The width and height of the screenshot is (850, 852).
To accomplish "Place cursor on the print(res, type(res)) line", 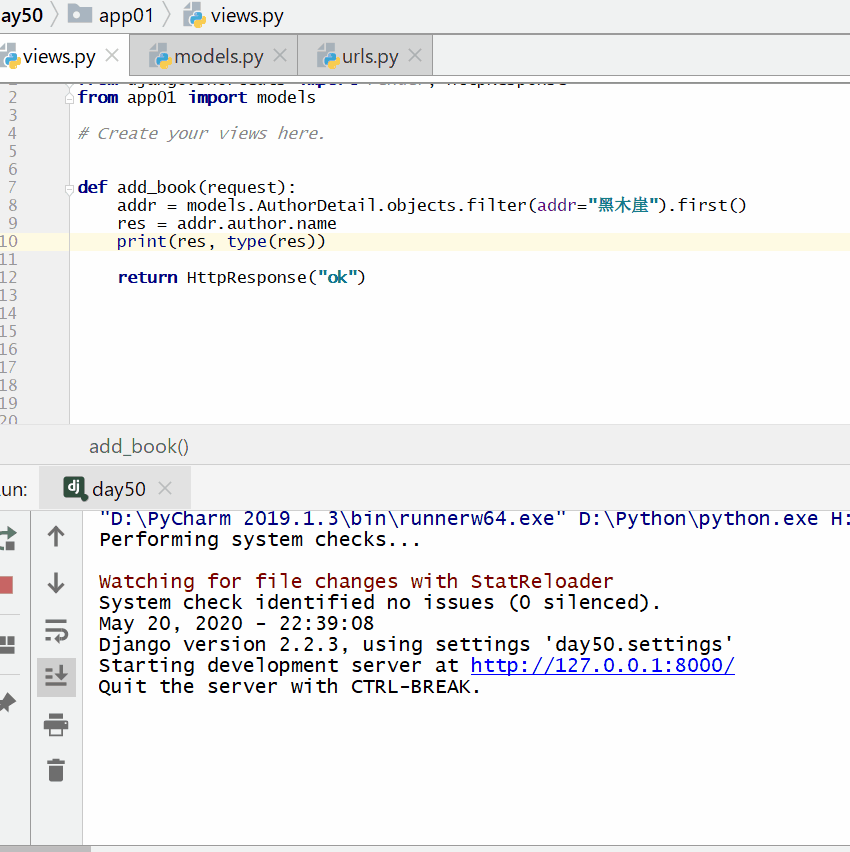I will pyautogui.click(x=221, y=242).
